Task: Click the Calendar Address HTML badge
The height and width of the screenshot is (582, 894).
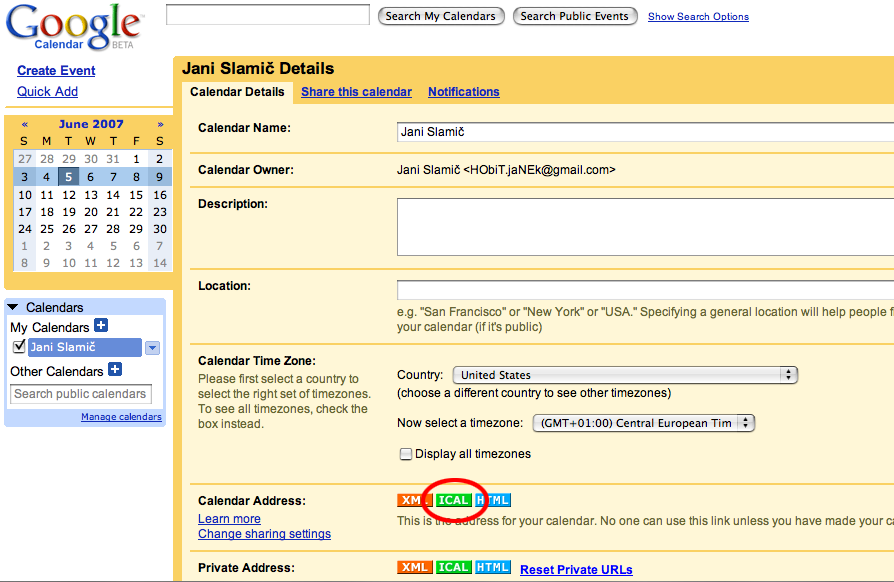Action: tap(493, 500)
